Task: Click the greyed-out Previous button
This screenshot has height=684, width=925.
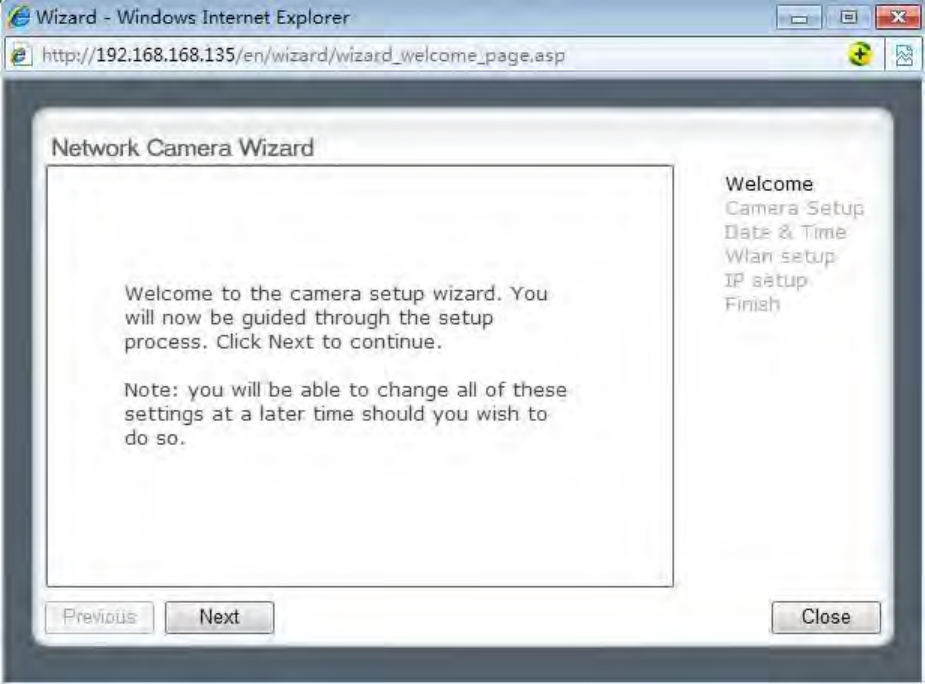Action: point(100,617)
